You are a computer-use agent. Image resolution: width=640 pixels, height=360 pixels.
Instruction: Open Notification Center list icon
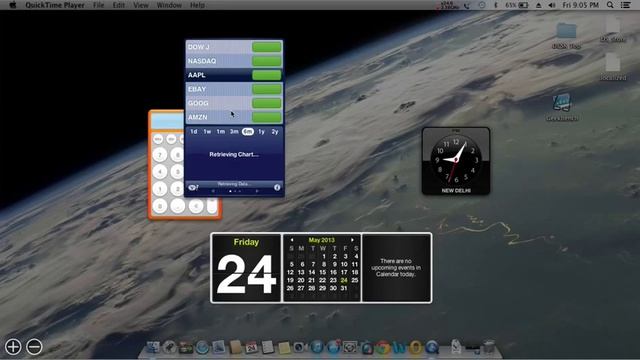point(625,5)
